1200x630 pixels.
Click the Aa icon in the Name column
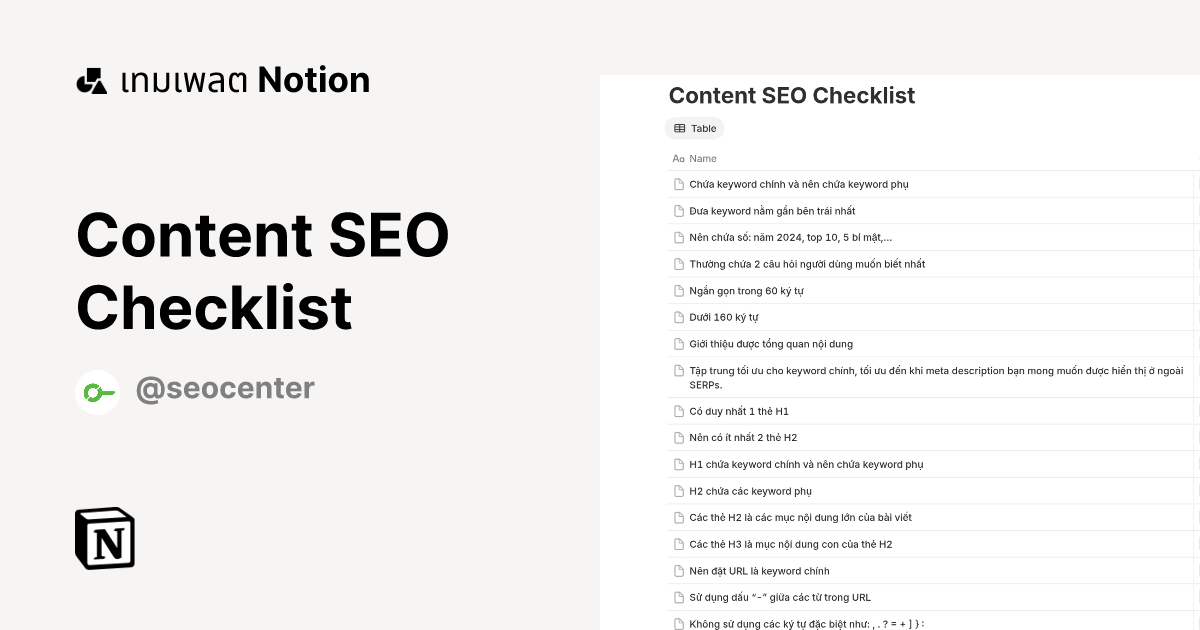[677, 158]
